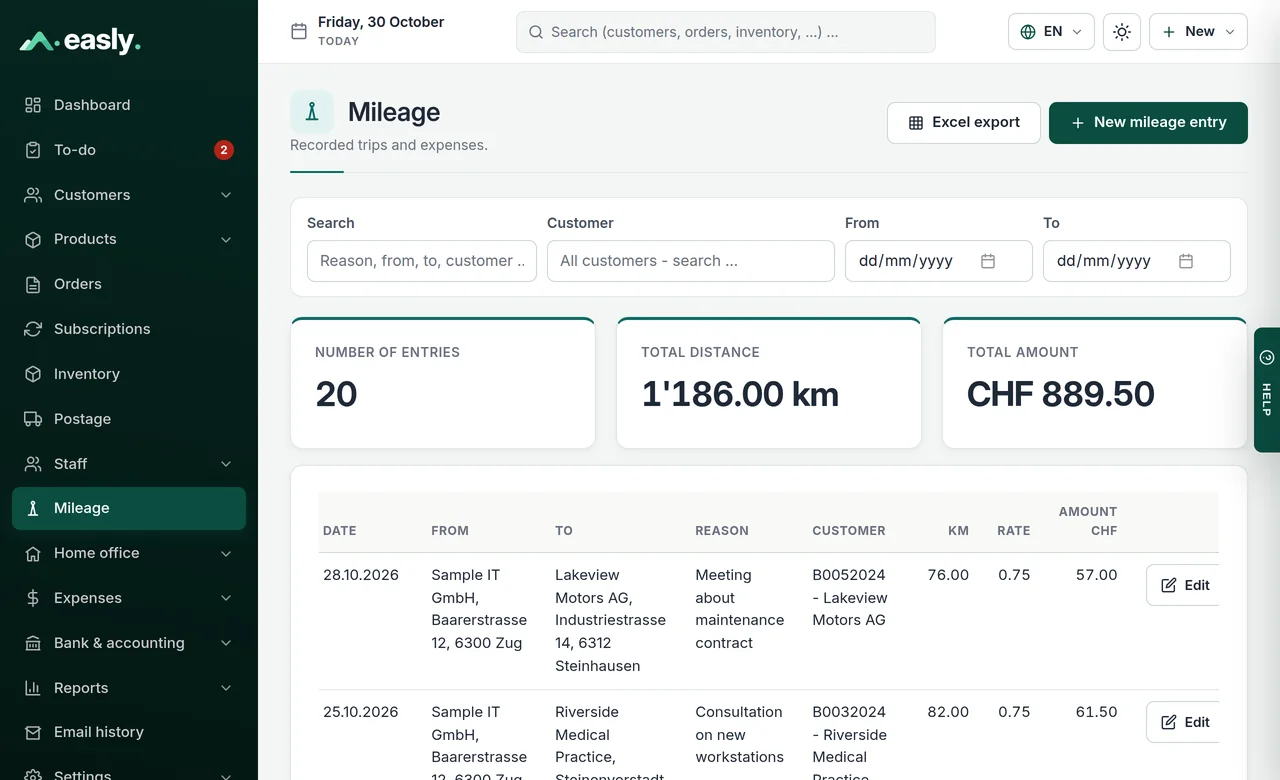
Task: Click the To-do clipboard icon
Action: pos(33,150)
